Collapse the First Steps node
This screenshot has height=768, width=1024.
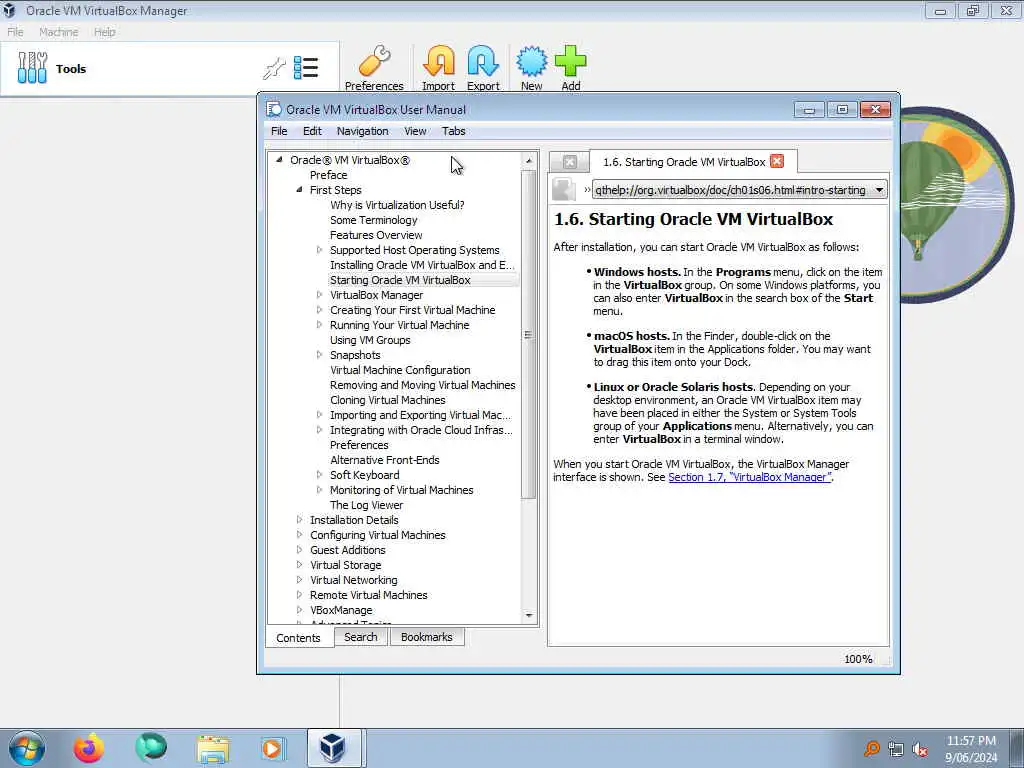point(299,189)
